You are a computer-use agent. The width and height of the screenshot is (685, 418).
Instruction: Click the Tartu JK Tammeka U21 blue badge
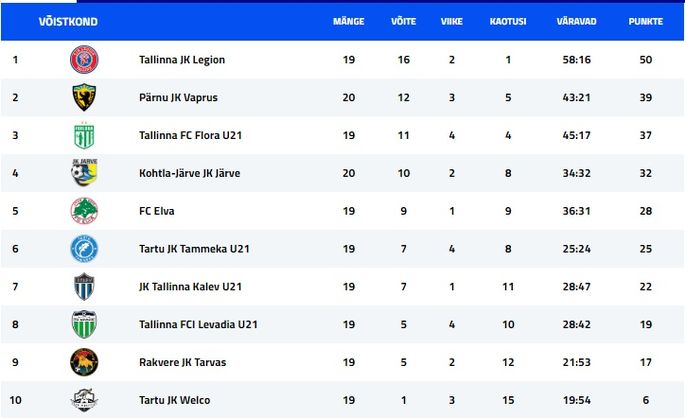tap(84, 249)
